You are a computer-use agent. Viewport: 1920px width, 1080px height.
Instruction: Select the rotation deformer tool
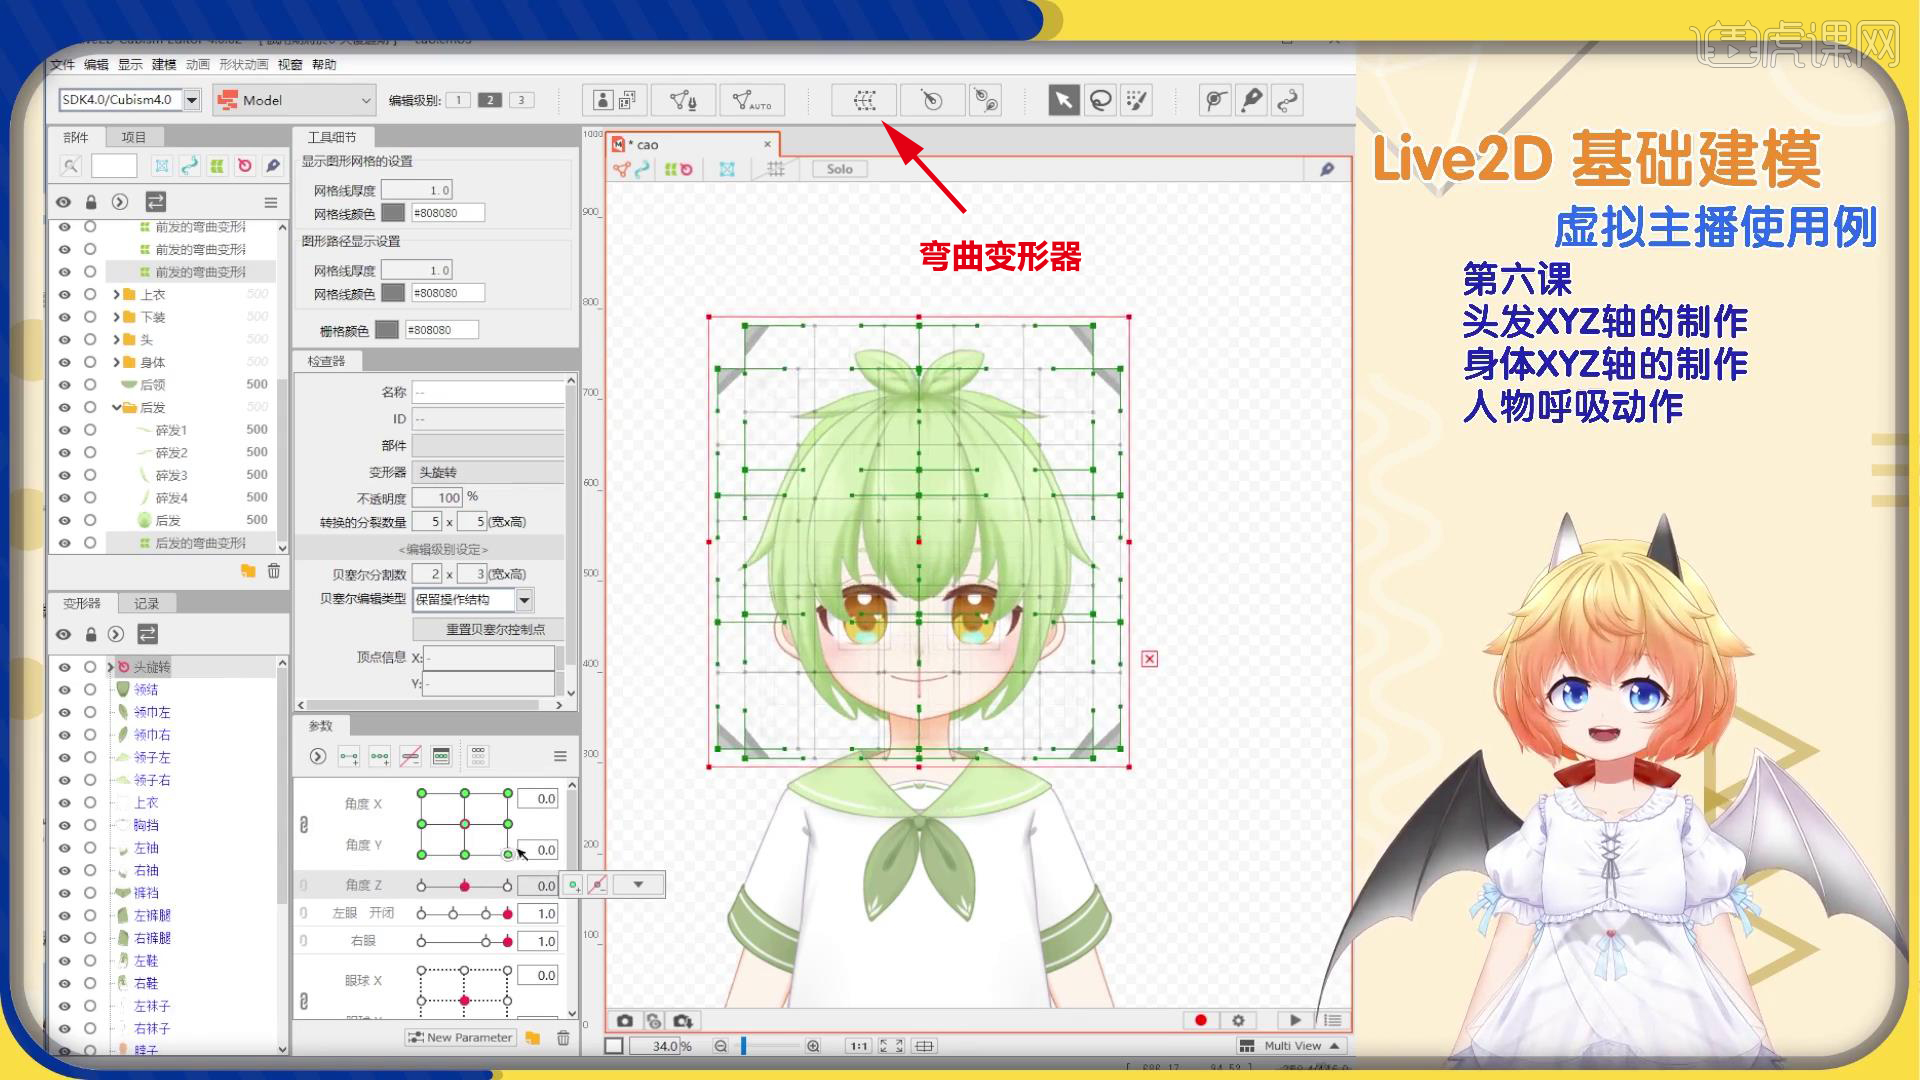931,100
